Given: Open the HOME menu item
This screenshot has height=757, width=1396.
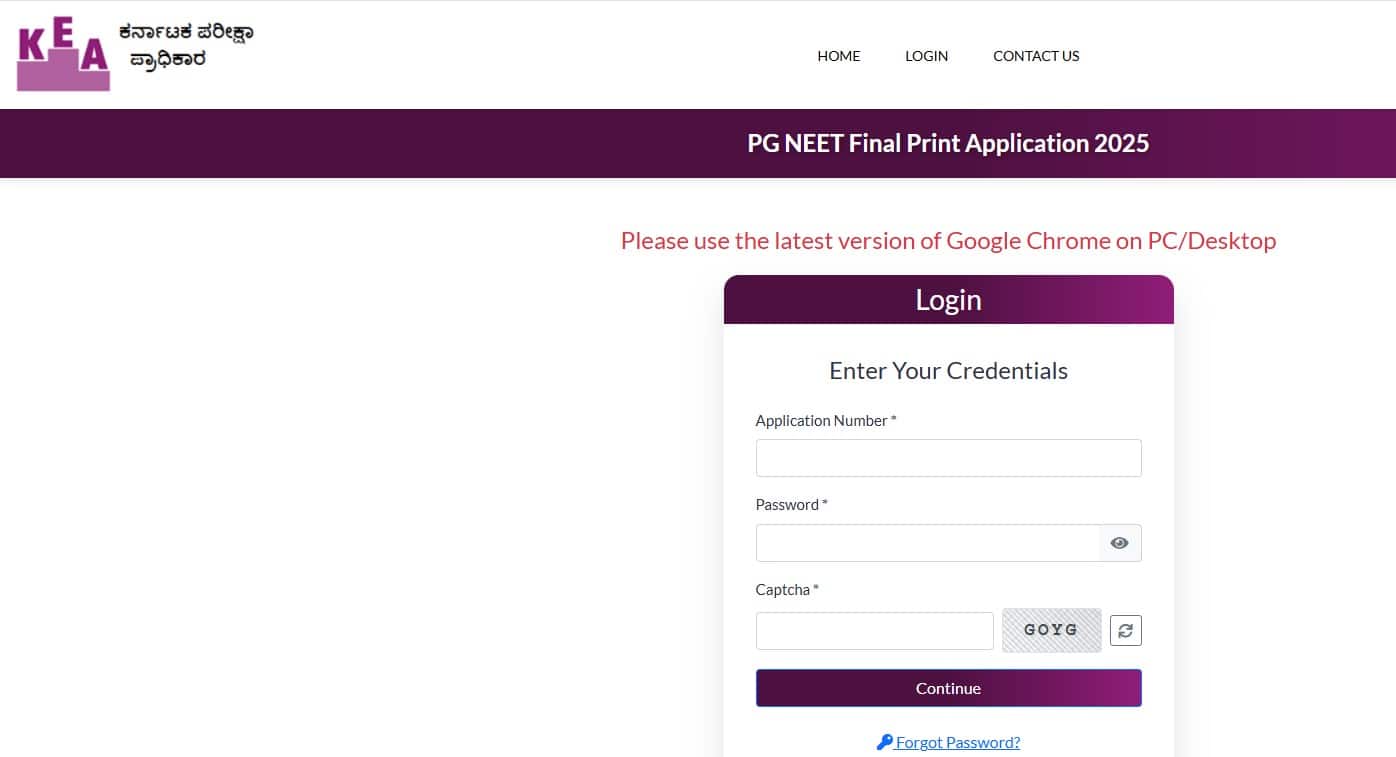Looking at the screenshot, I should [x=838, y=56].
